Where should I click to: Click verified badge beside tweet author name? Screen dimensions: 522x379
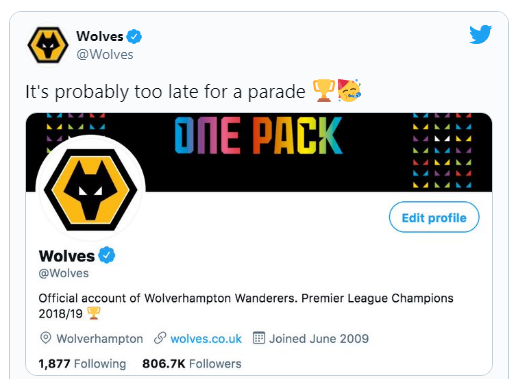click(134, 36)
